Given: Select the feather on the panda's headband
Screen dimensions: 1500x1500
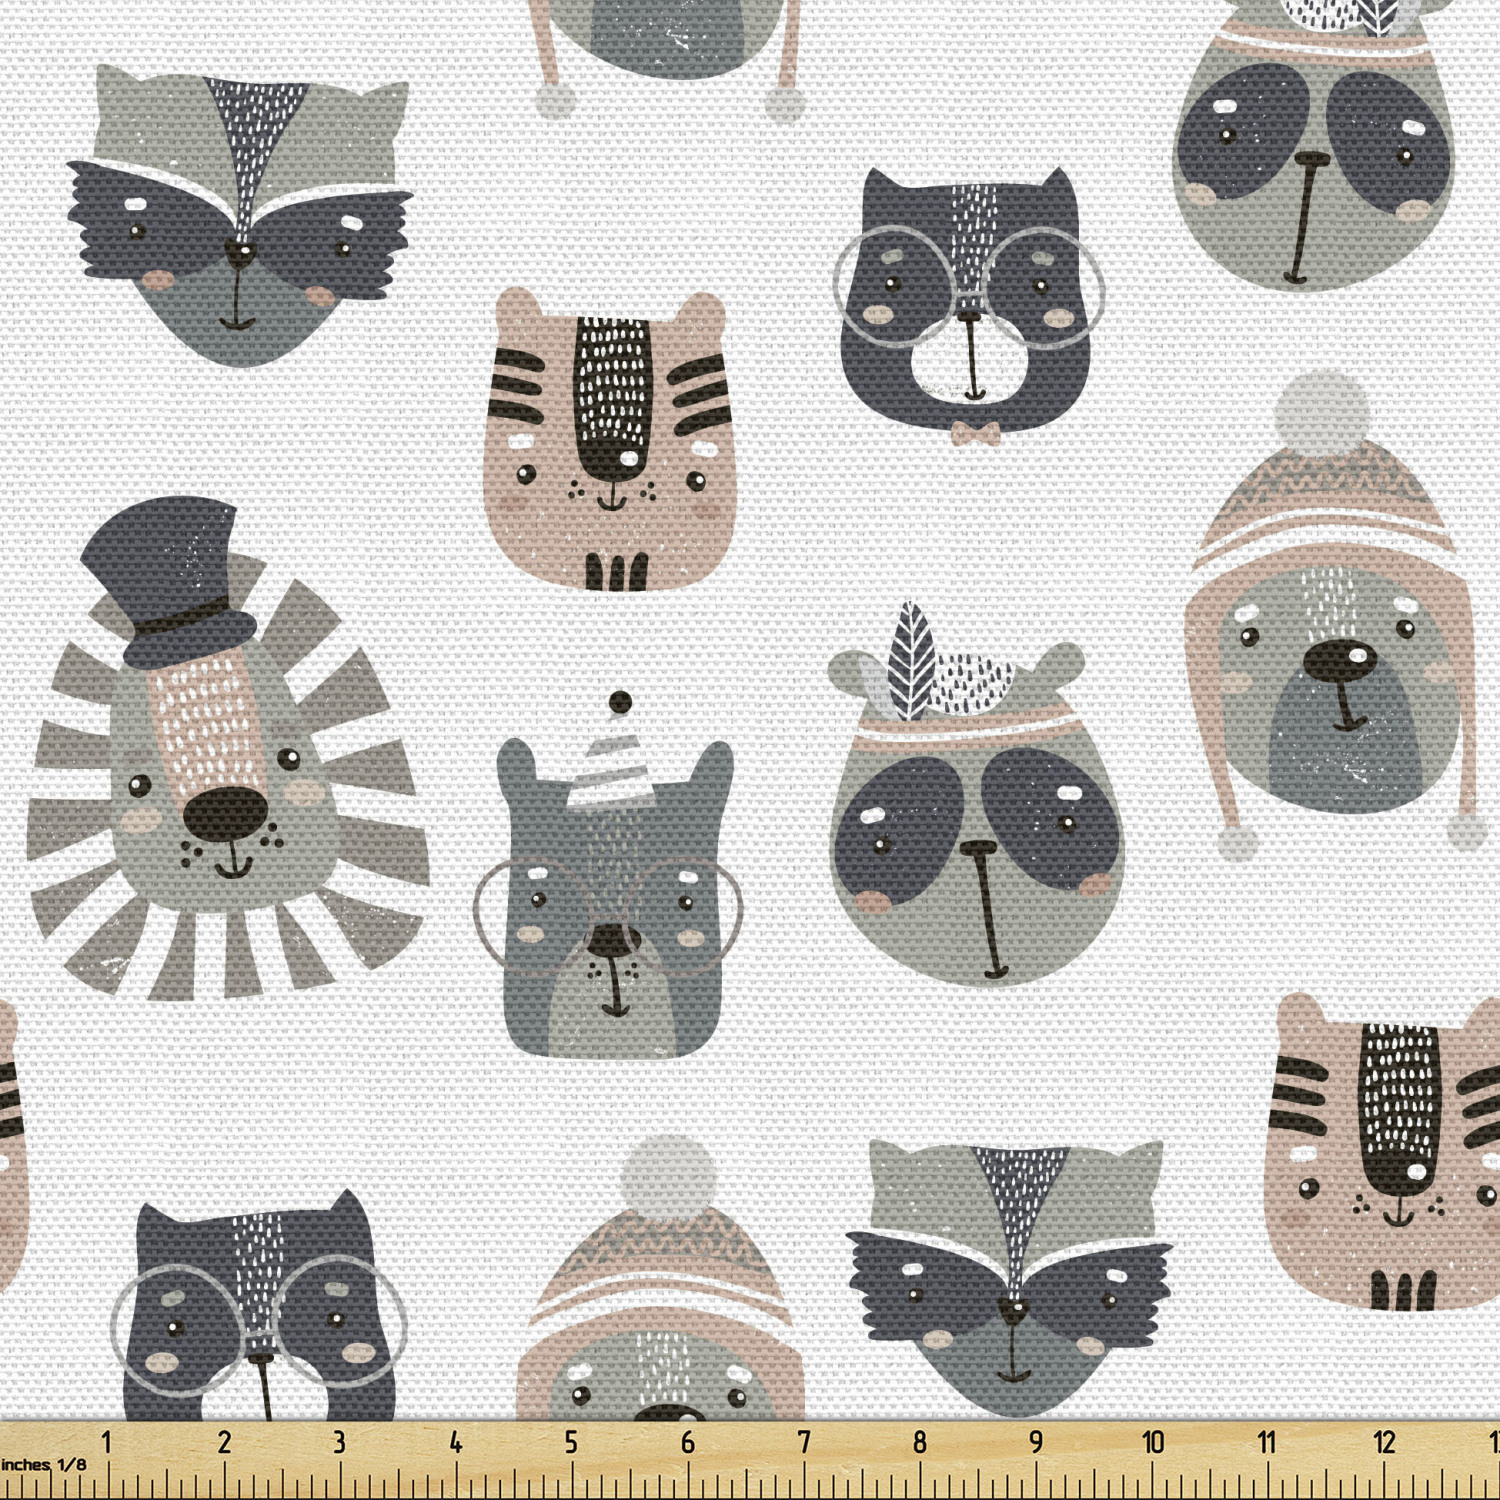Looking at the screenshot, I should click(914, 658).
